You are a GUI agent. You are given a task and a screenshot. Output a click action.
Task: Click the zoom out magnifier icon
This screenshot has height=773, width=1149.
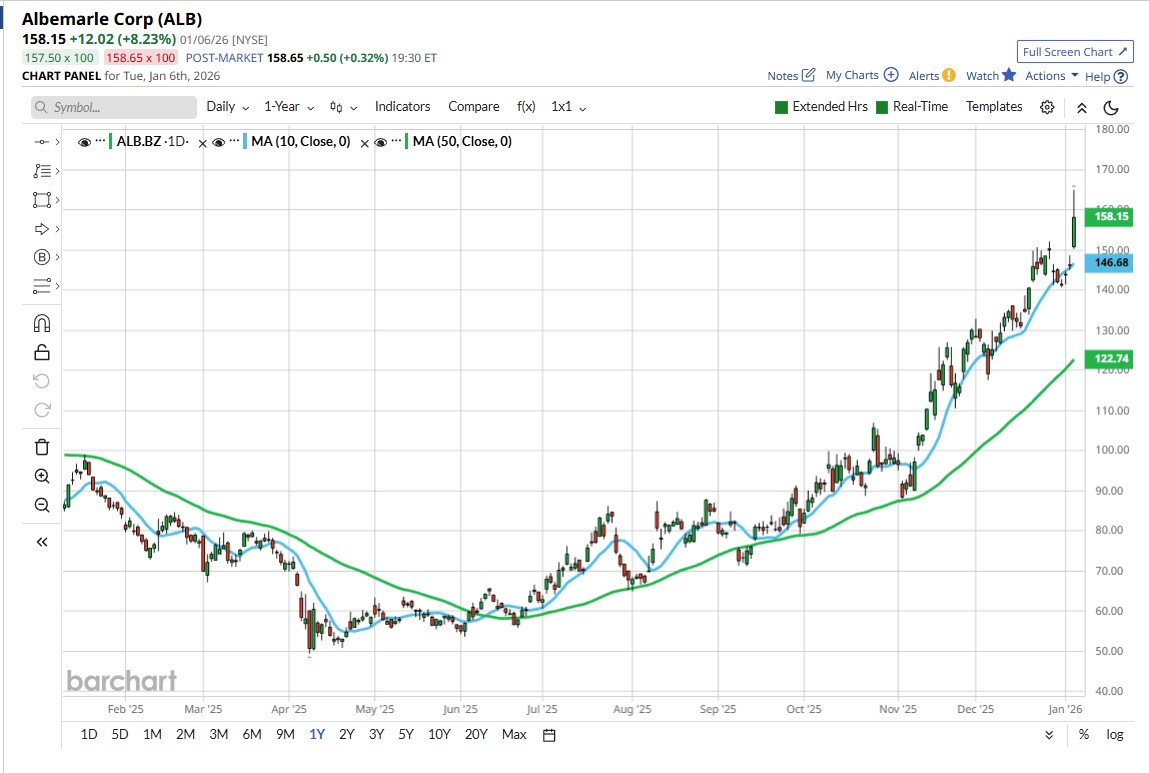click(41, 505)
